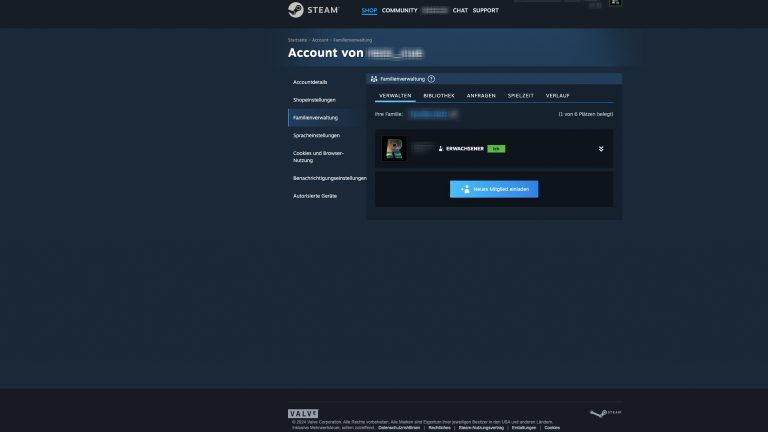Viewport: 768px width, 432px height.
Task: Open Spracheinstellungen in the sidebar
Action: point(316,135)
